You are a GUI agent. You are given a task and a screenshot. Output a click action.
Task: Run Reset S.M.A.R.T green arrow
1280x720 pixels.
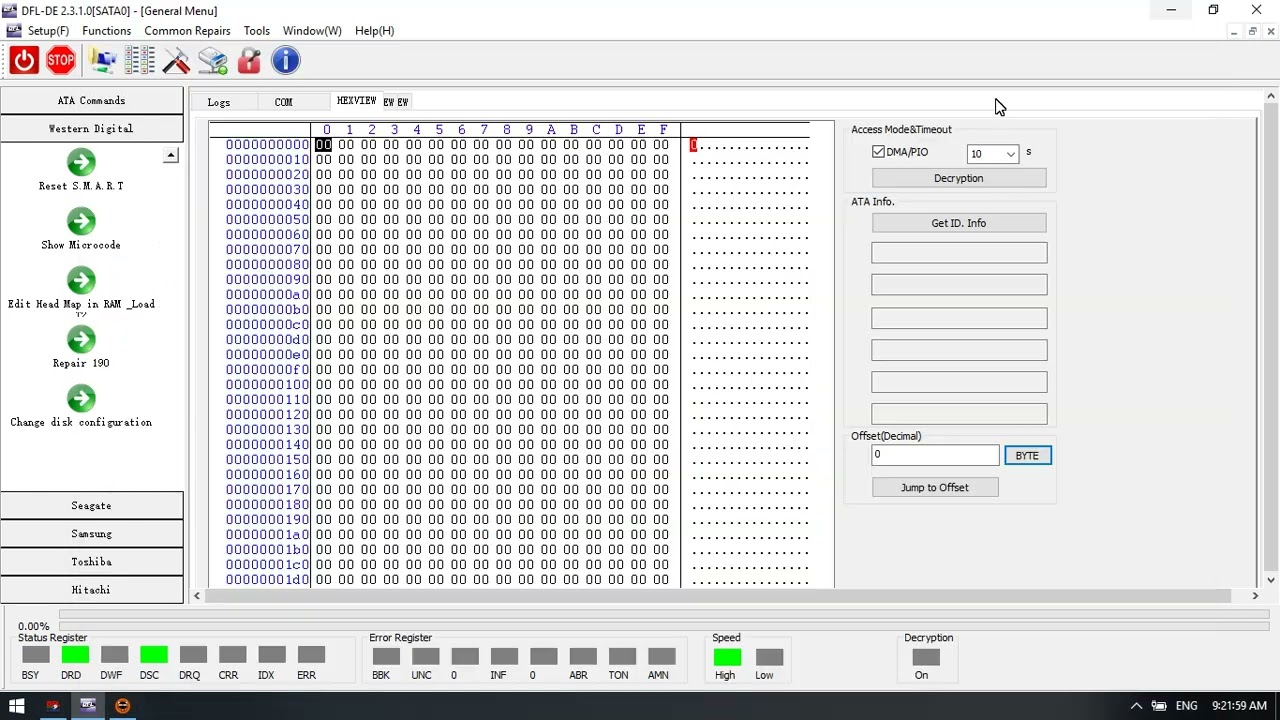(81, 163)
